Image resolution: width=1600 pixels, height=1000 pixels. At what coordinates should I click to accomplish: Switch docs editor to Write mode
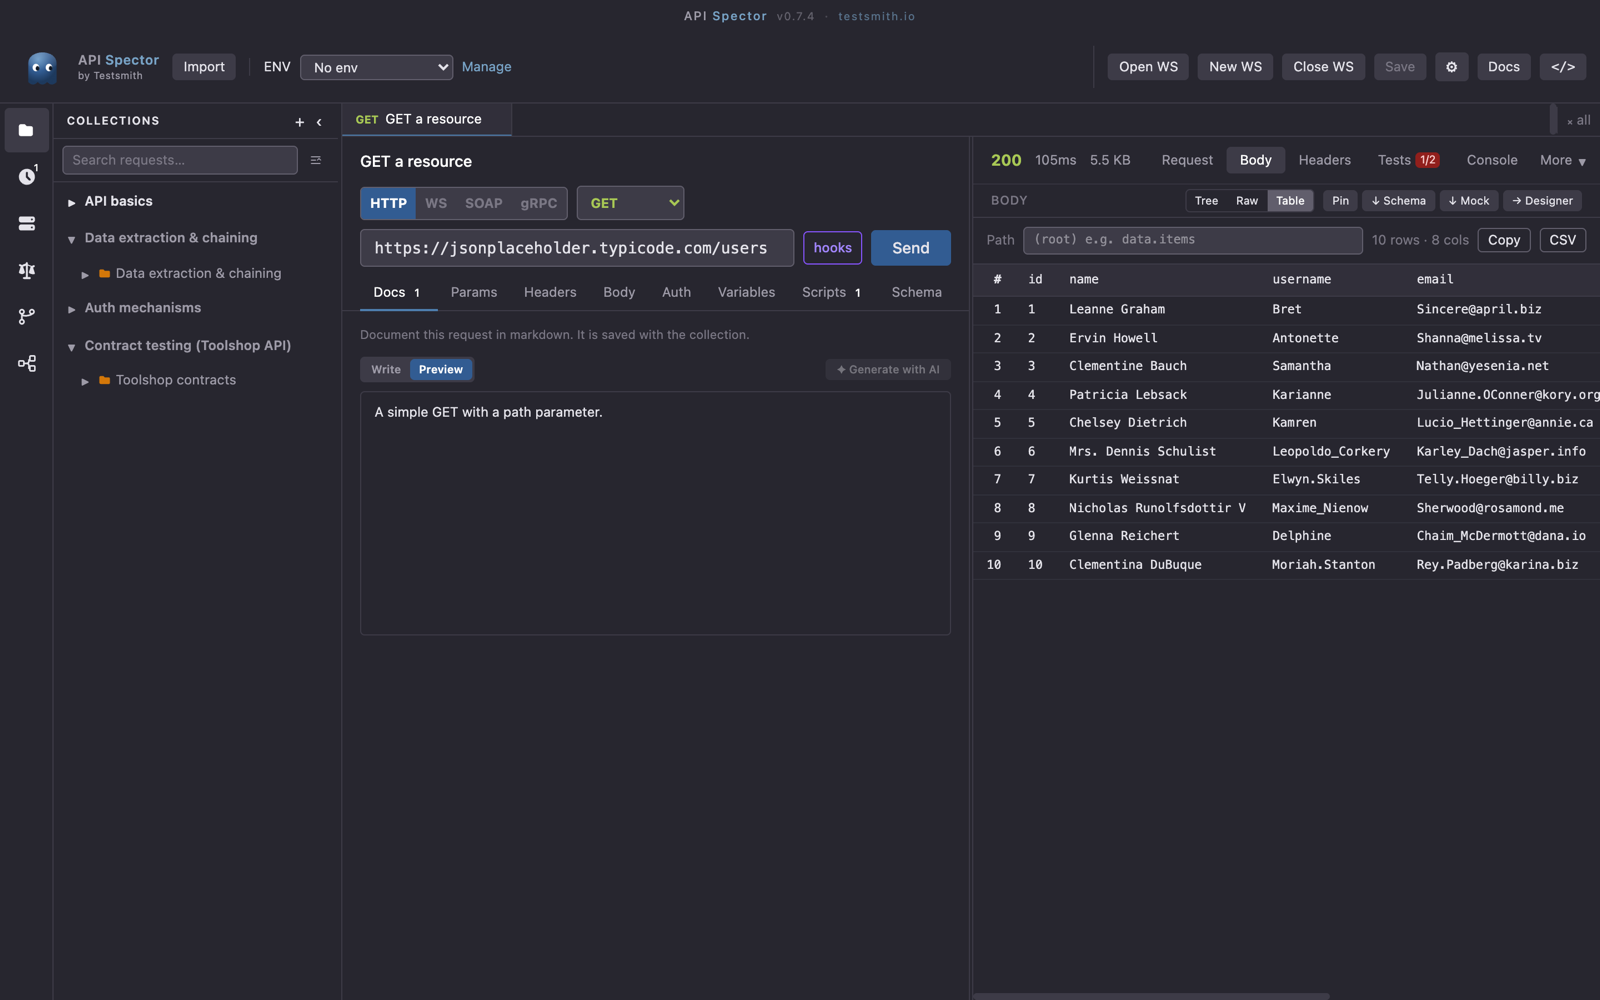click(x=386, y=369)
